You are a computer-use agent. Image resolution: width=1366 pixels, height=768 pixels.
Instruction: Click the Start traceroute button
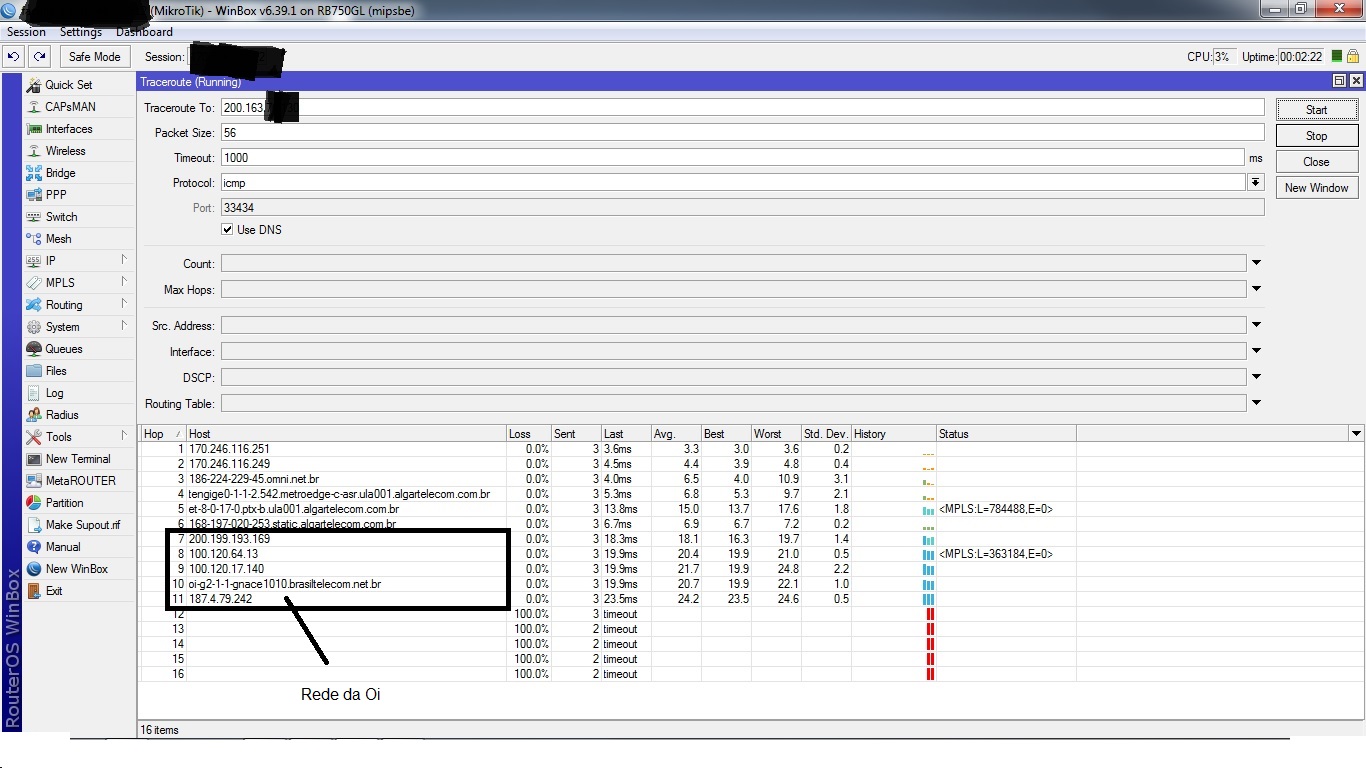(x=1317, y=110)
